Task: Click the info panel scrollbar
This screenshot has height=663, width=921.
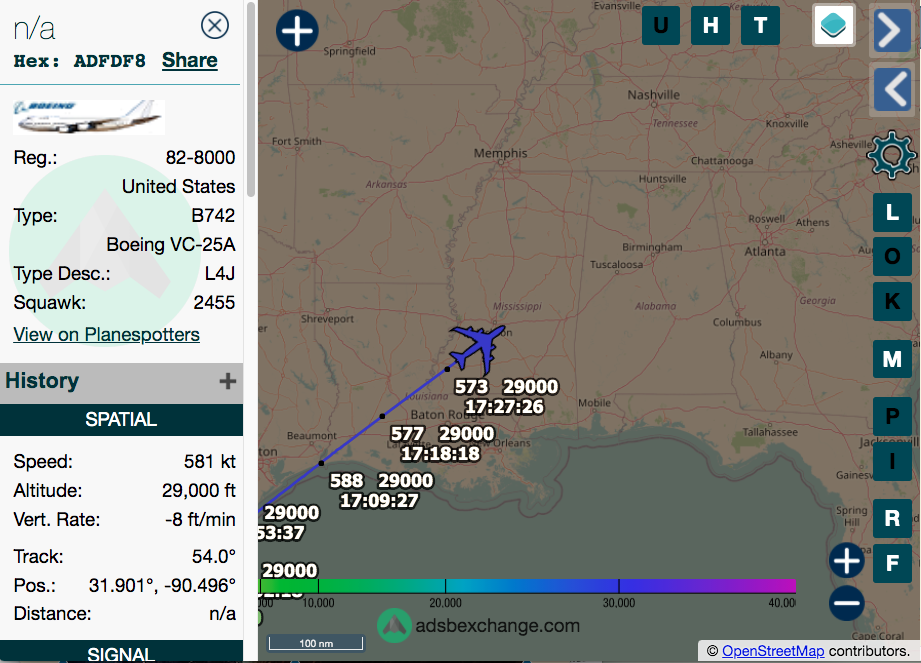Action: tap(251, 100)
